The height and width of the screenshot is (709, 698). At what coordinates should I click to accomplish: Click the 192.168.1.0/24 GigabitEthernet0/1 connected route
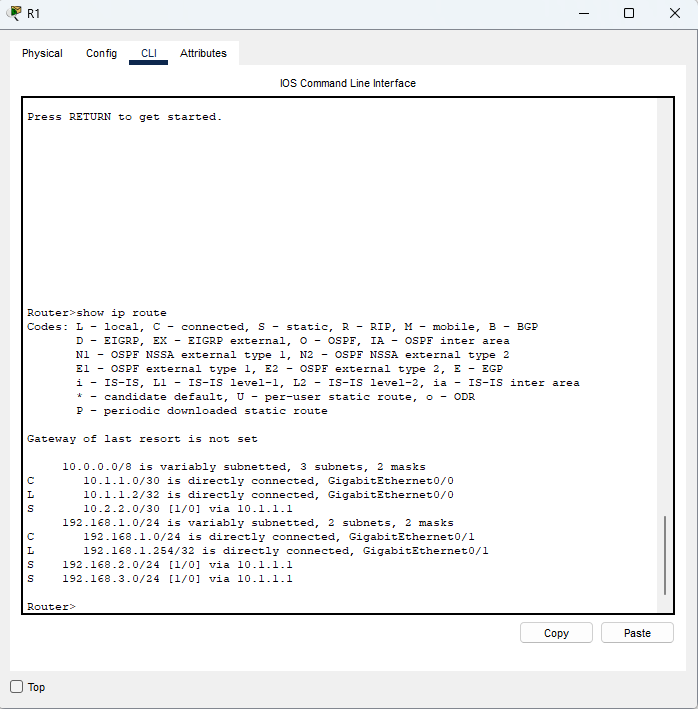pyautogui.click(x=250, y=537)
